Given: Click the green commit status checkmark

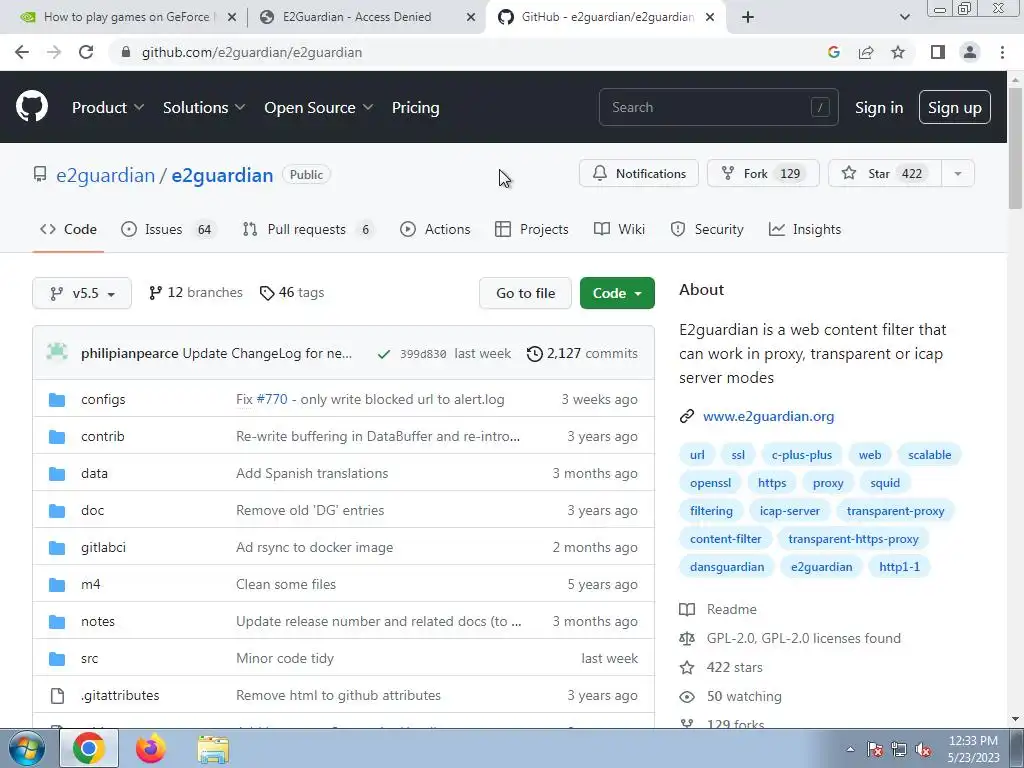Looking at the screenshot, I should 384,354.
